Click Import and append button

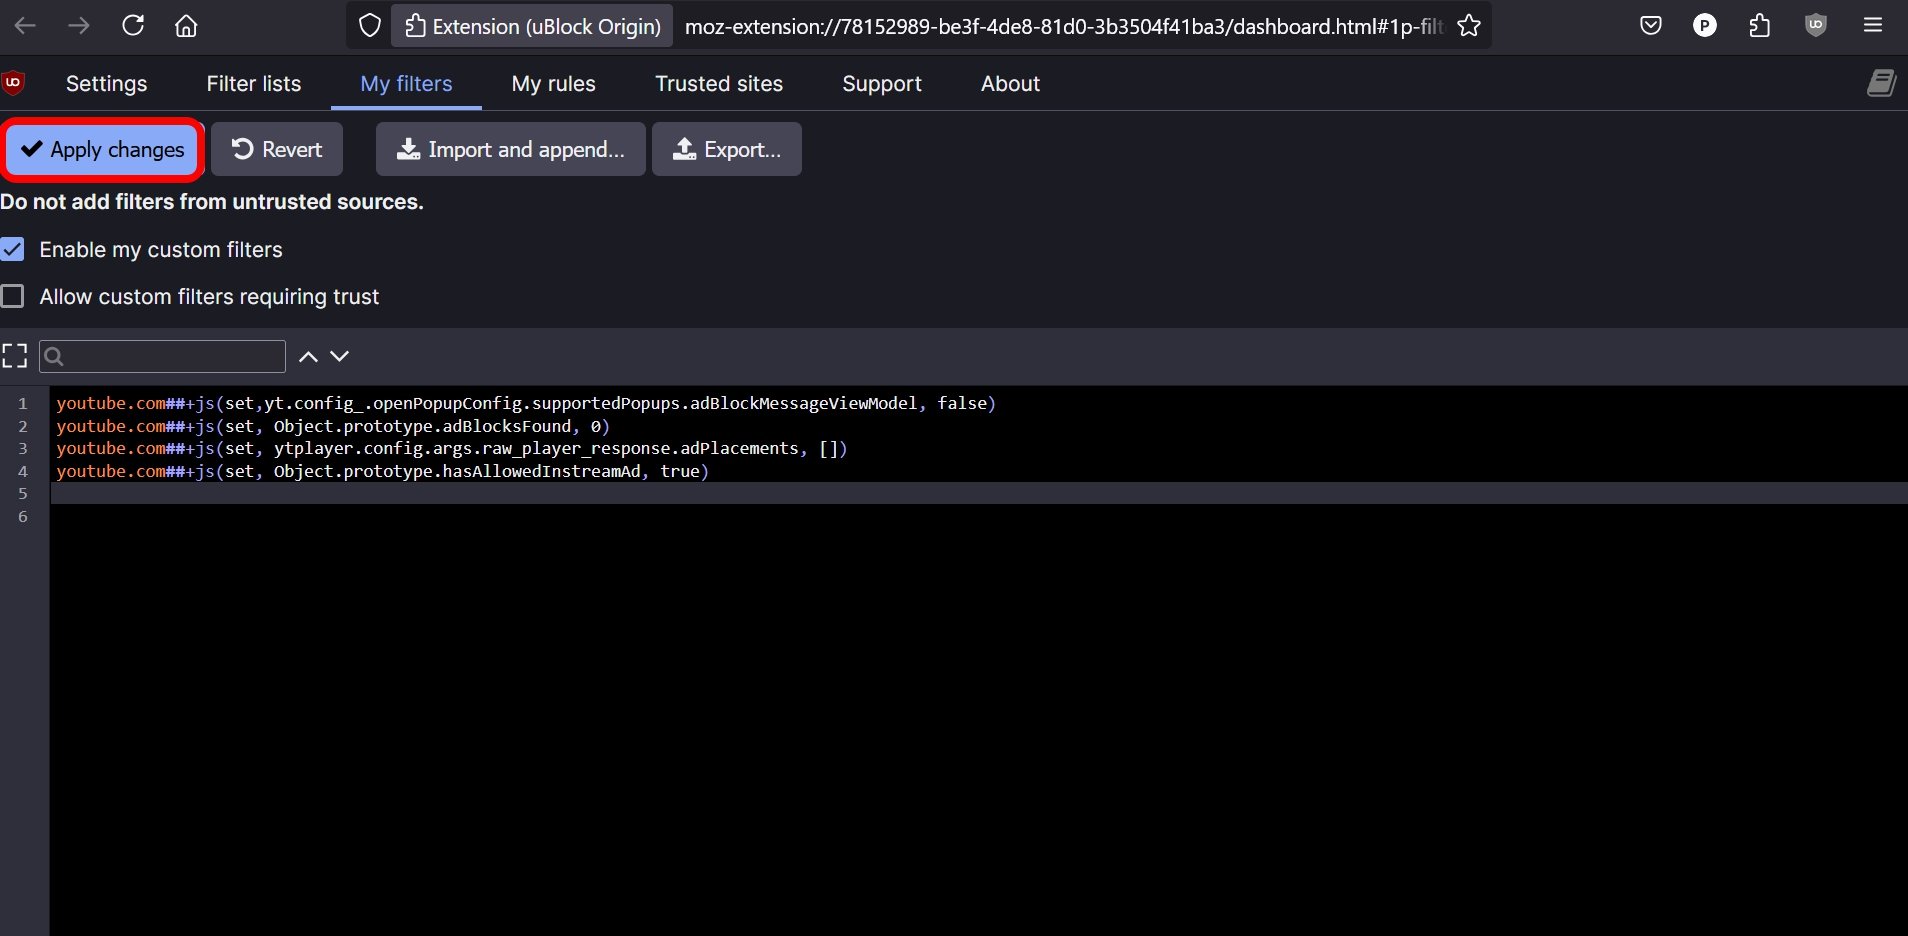point(511,149)
